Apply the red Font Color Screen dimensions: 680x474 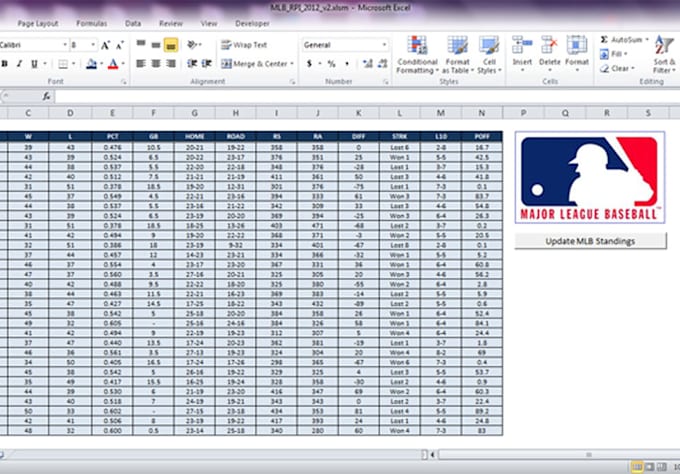[x=113, y=64]
